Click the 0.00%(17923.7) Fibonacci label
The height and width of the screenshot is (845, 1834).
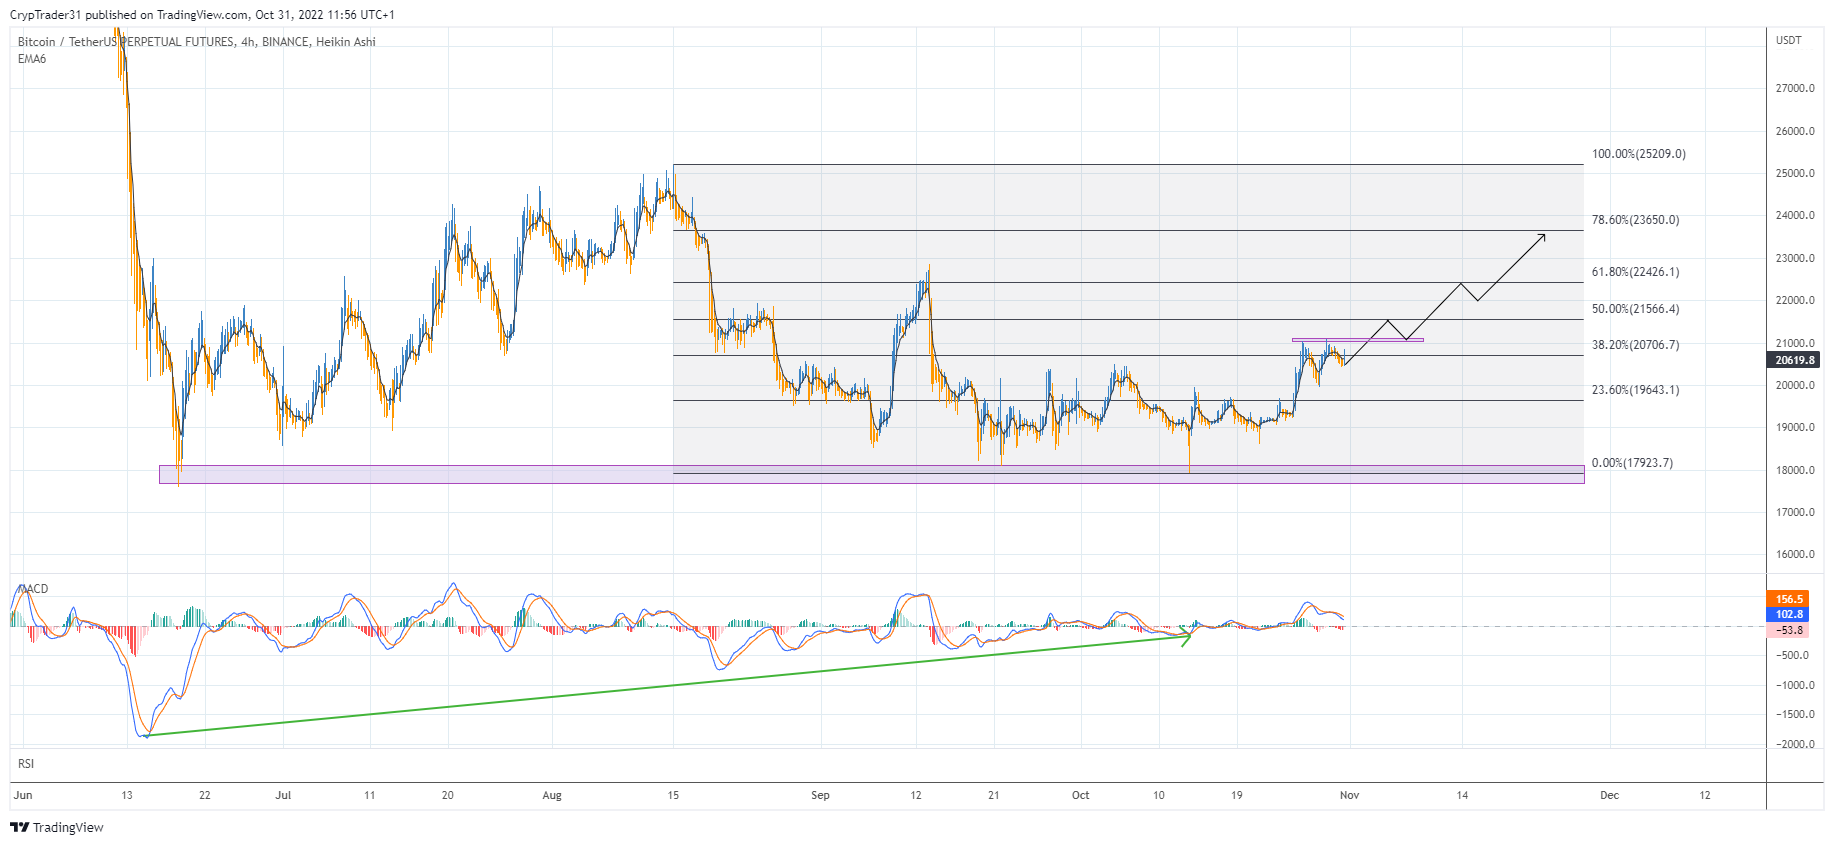pos(1632,463)
